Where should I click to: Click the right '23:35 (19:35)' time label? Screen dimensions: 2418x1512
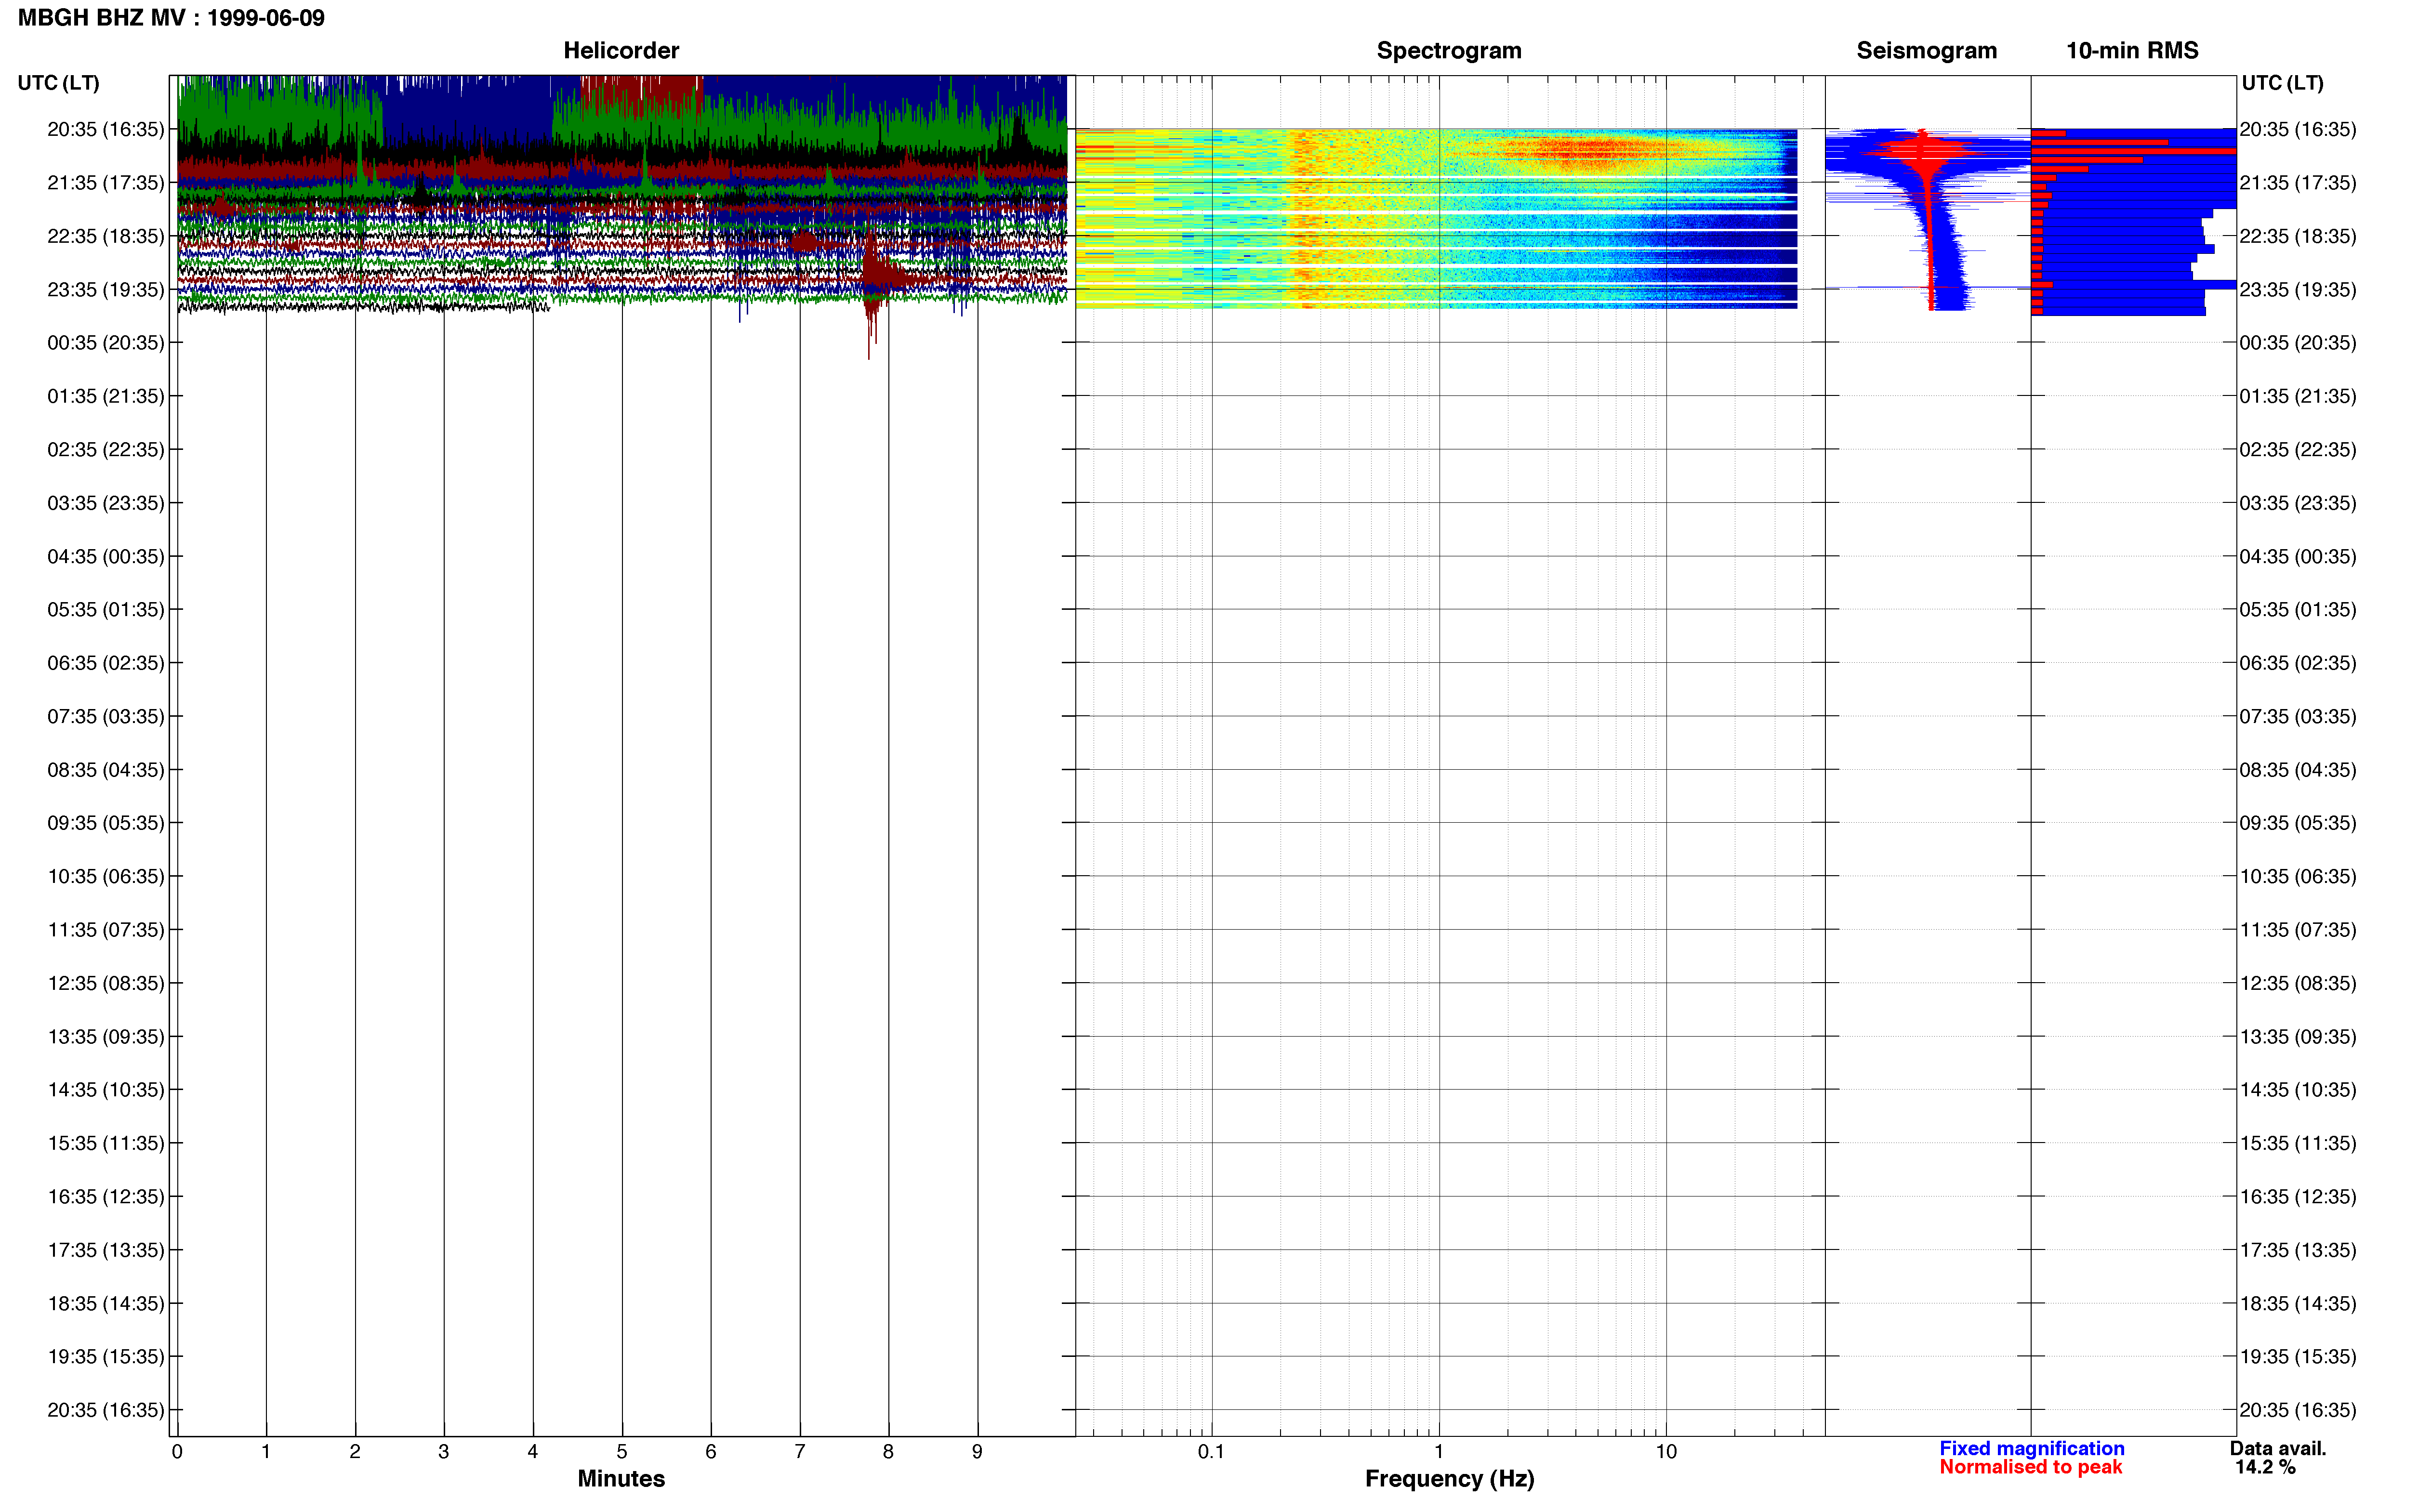2298,289
